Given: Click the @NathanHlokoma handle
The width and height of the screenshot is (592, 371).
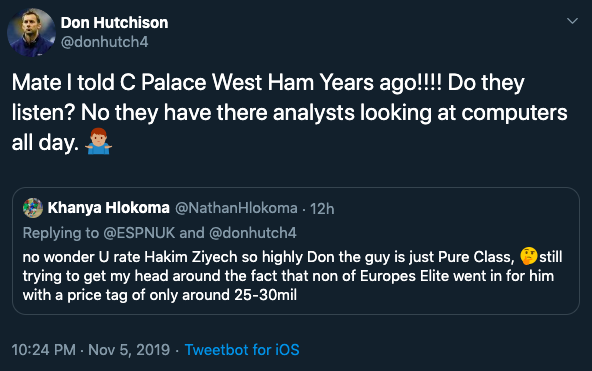Looking at the screenshot, I should pyautogui.click(x=236, y=208).
